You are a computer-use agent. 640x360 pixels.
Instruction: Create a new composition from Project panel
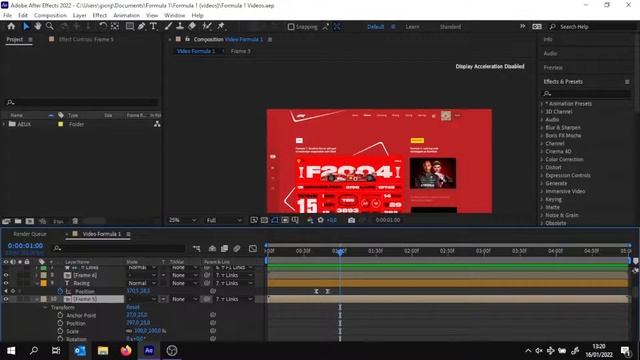pyautogui.click(x=30, y=221)
